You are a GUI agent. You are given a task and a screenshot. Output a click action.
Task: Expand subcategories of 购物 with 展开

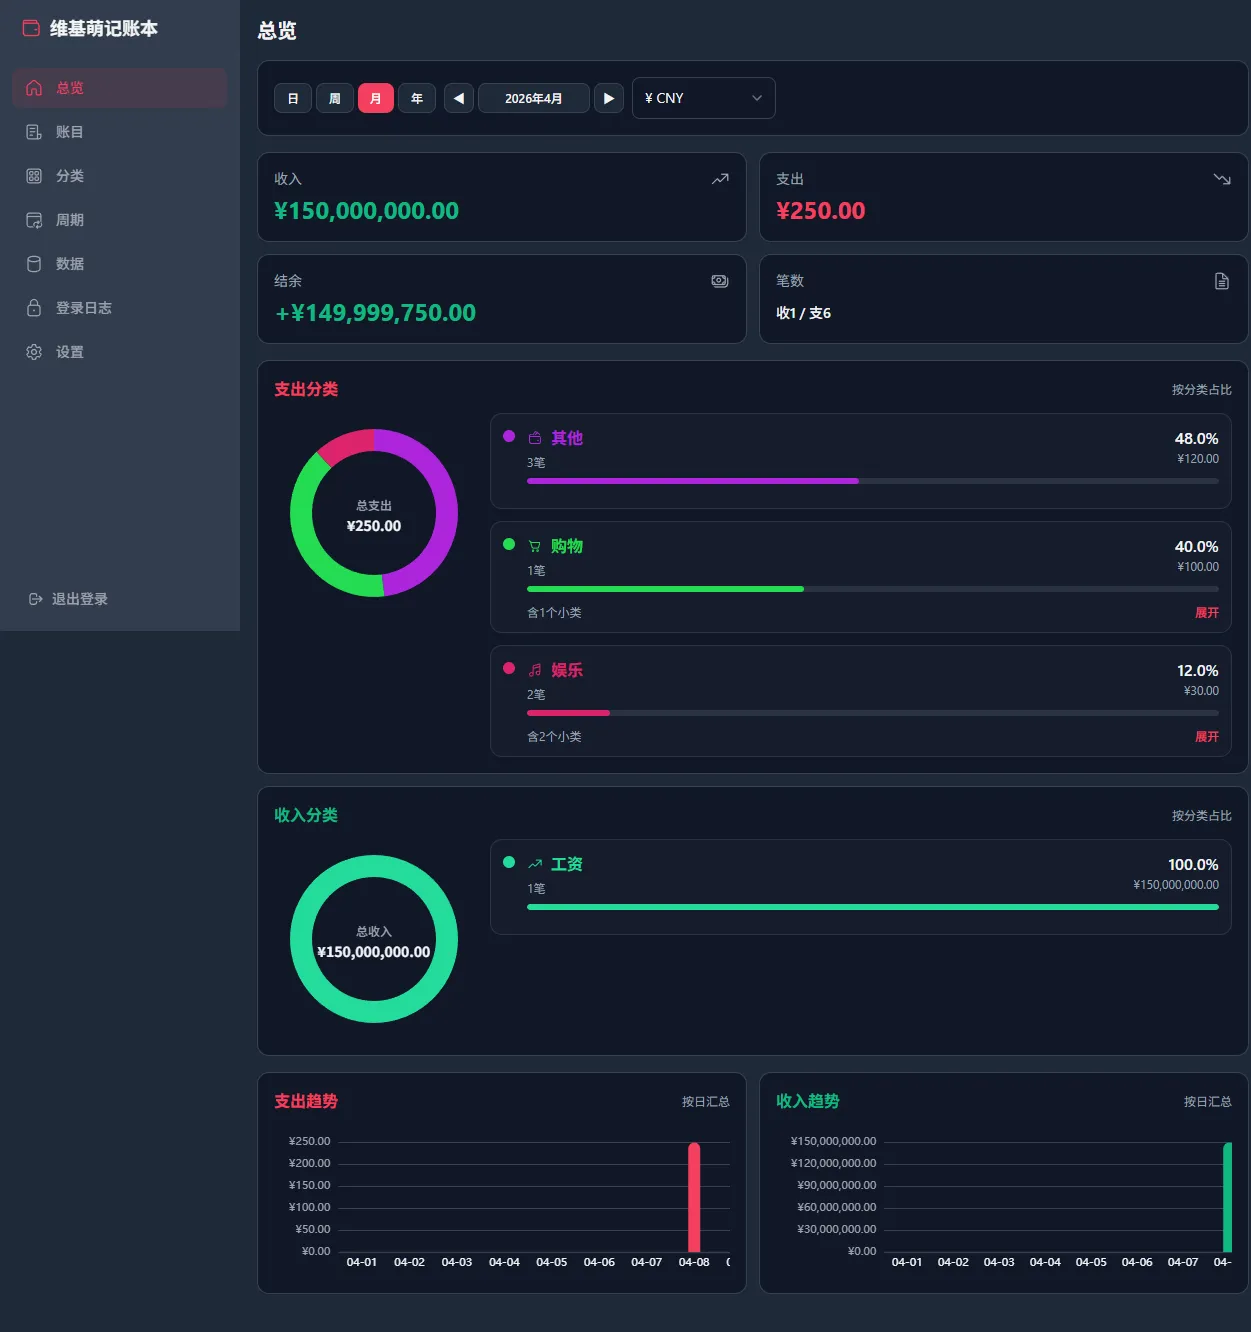(x=1206, y=613)
